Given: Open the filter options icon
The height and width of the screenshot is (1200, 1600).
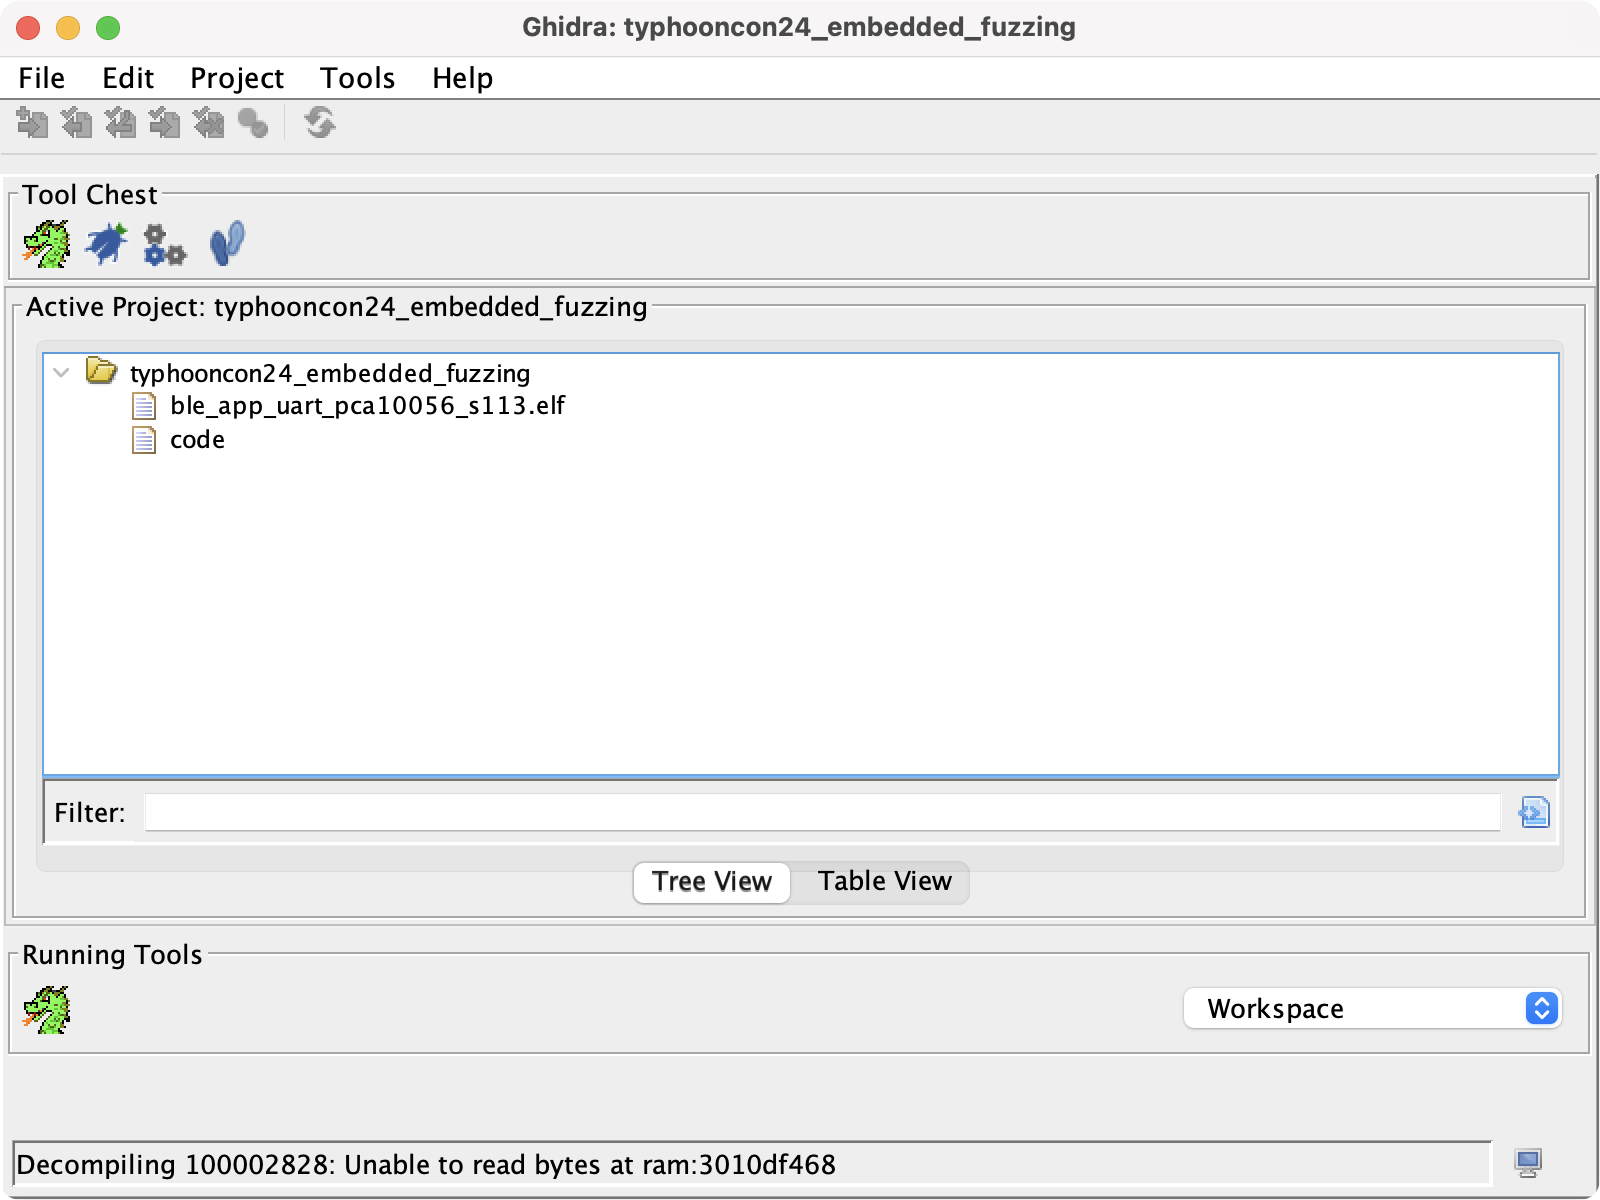Looking at the screenshot, I should coord(1534,812).
